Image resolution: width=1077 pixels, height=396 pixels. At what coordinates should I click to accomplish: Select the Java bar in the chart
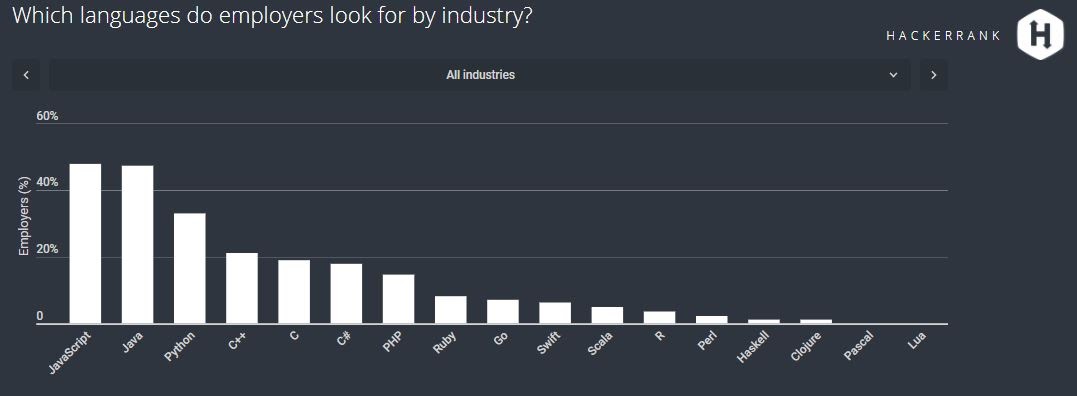pos(137,244)
